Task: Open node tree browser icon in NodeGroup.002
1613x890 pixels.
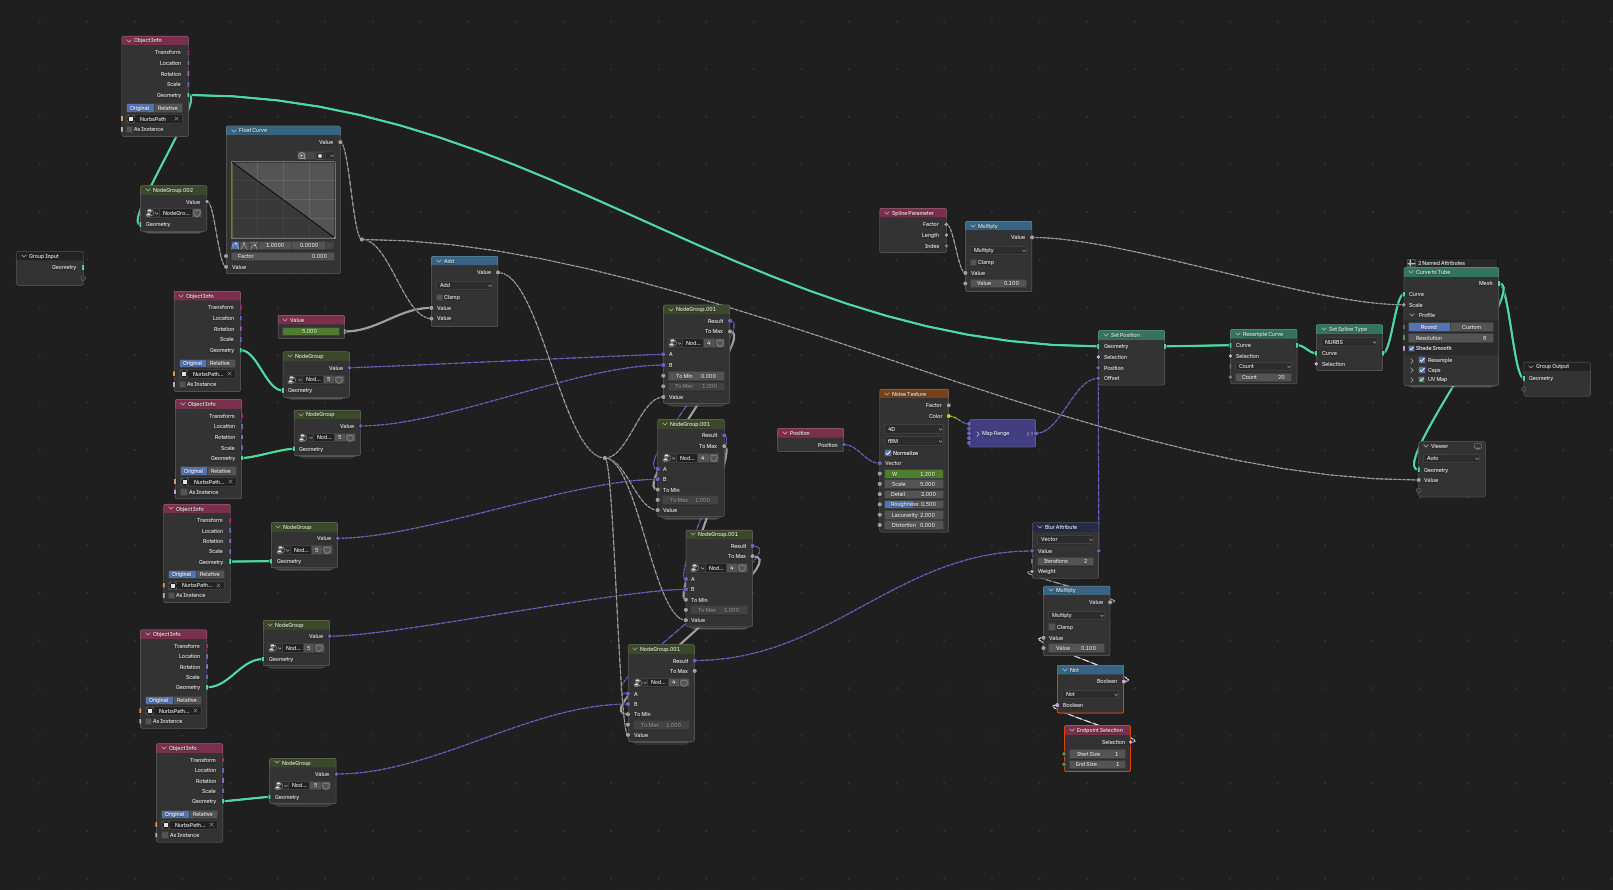Action: click(x=150, y=213)
